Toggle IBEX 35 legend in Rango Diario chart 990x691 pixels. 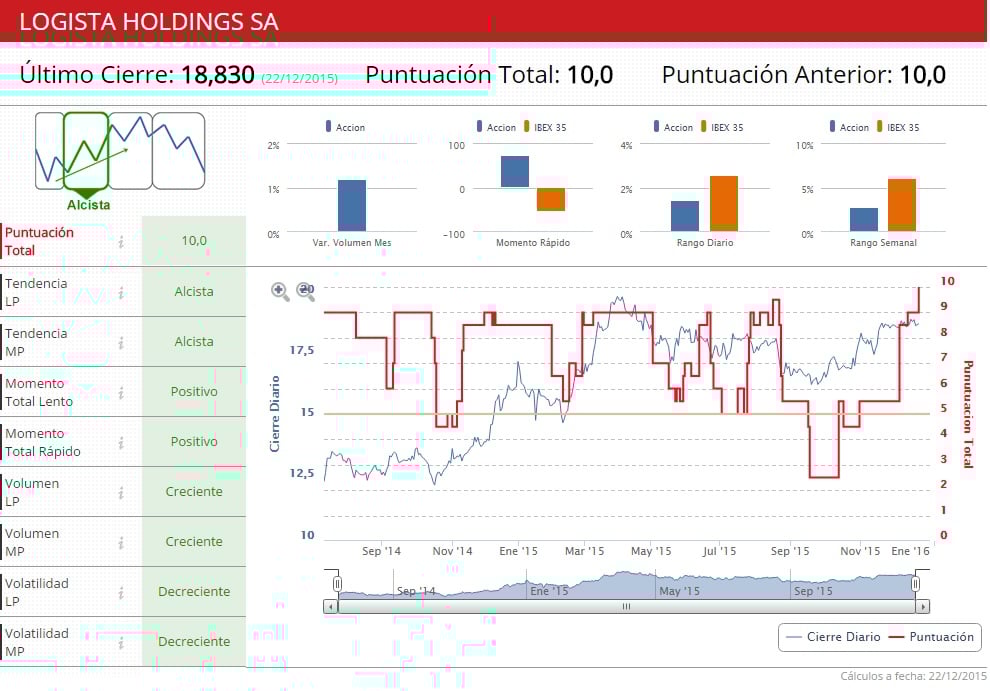722,127
